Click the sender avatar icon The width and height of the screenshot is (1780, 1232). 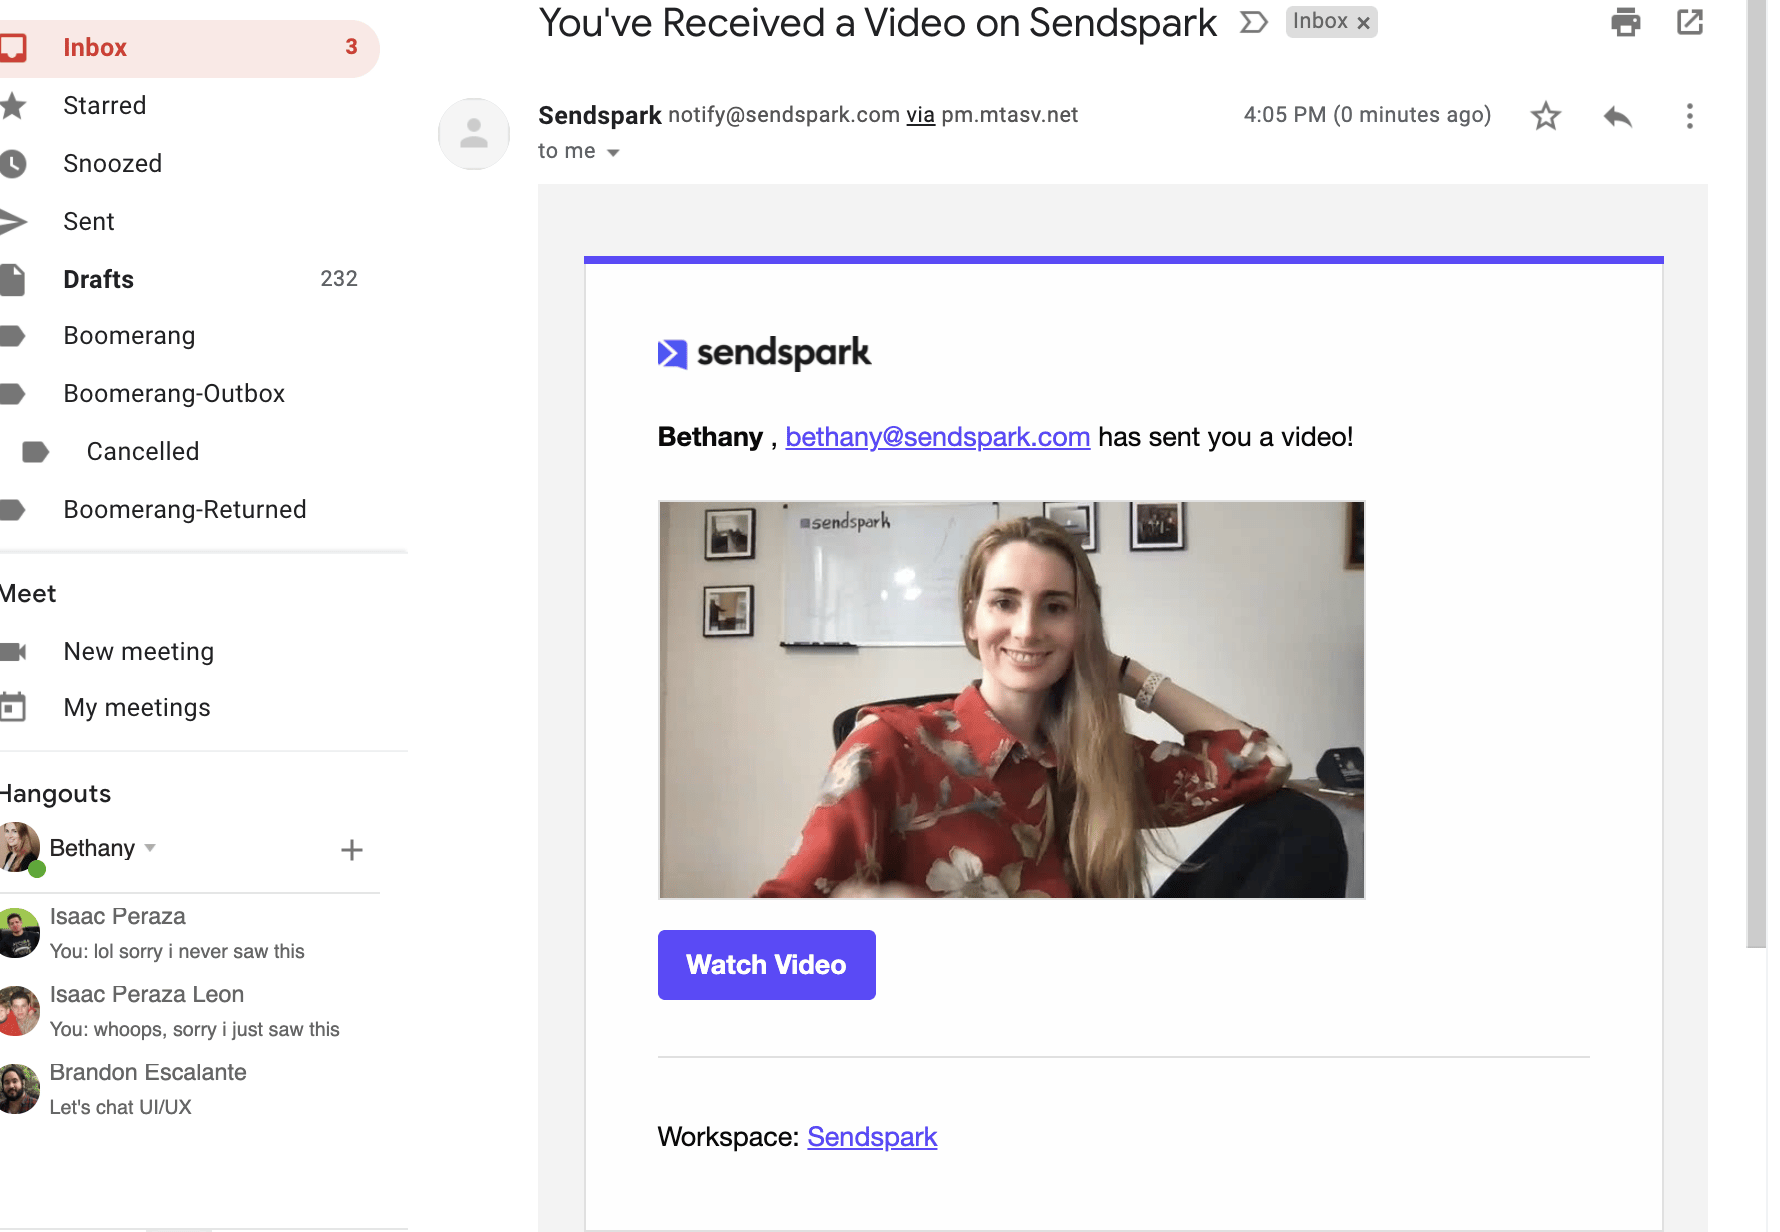click(x=474, y=134)
